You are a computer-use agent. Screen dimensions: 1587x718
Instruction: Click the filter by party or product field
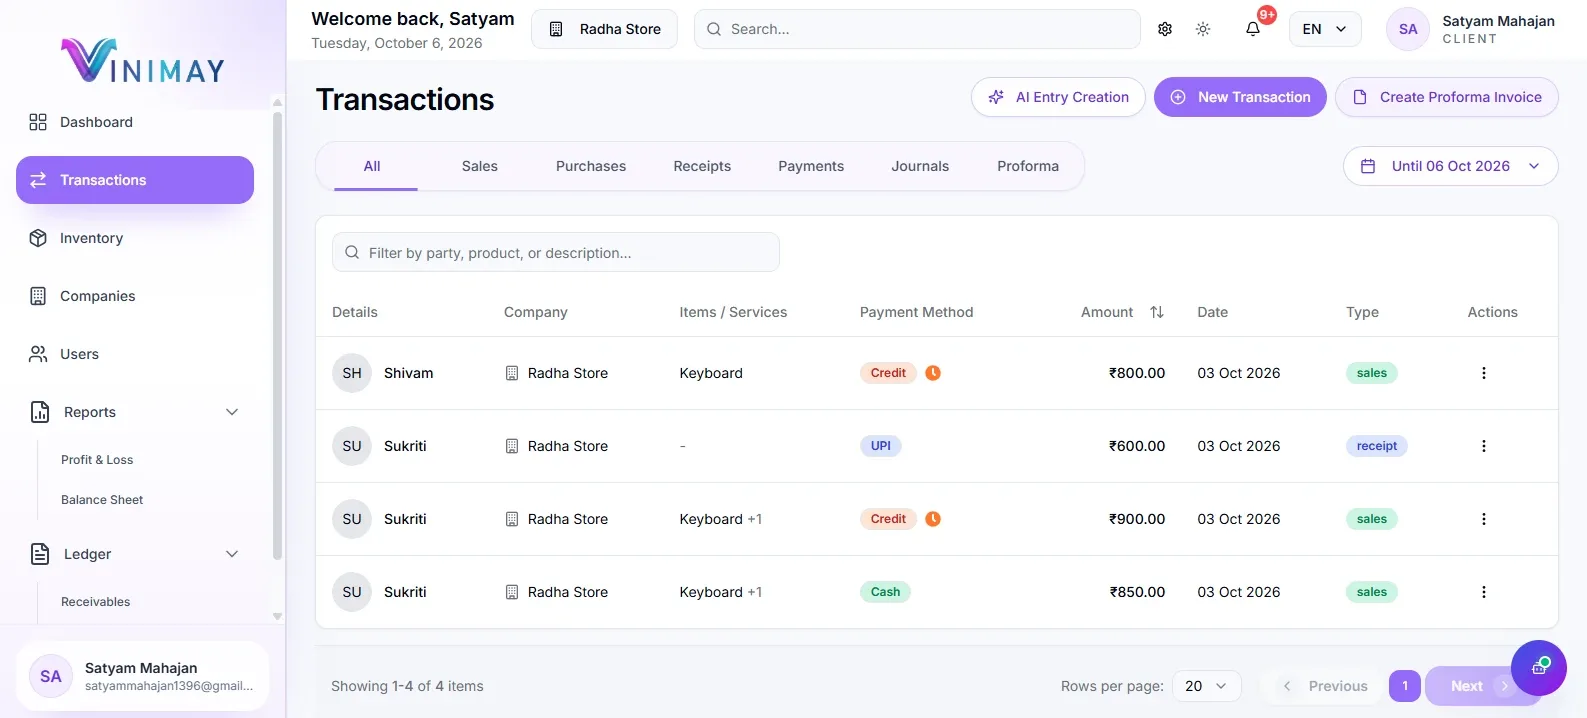click(x=556, y=252)
